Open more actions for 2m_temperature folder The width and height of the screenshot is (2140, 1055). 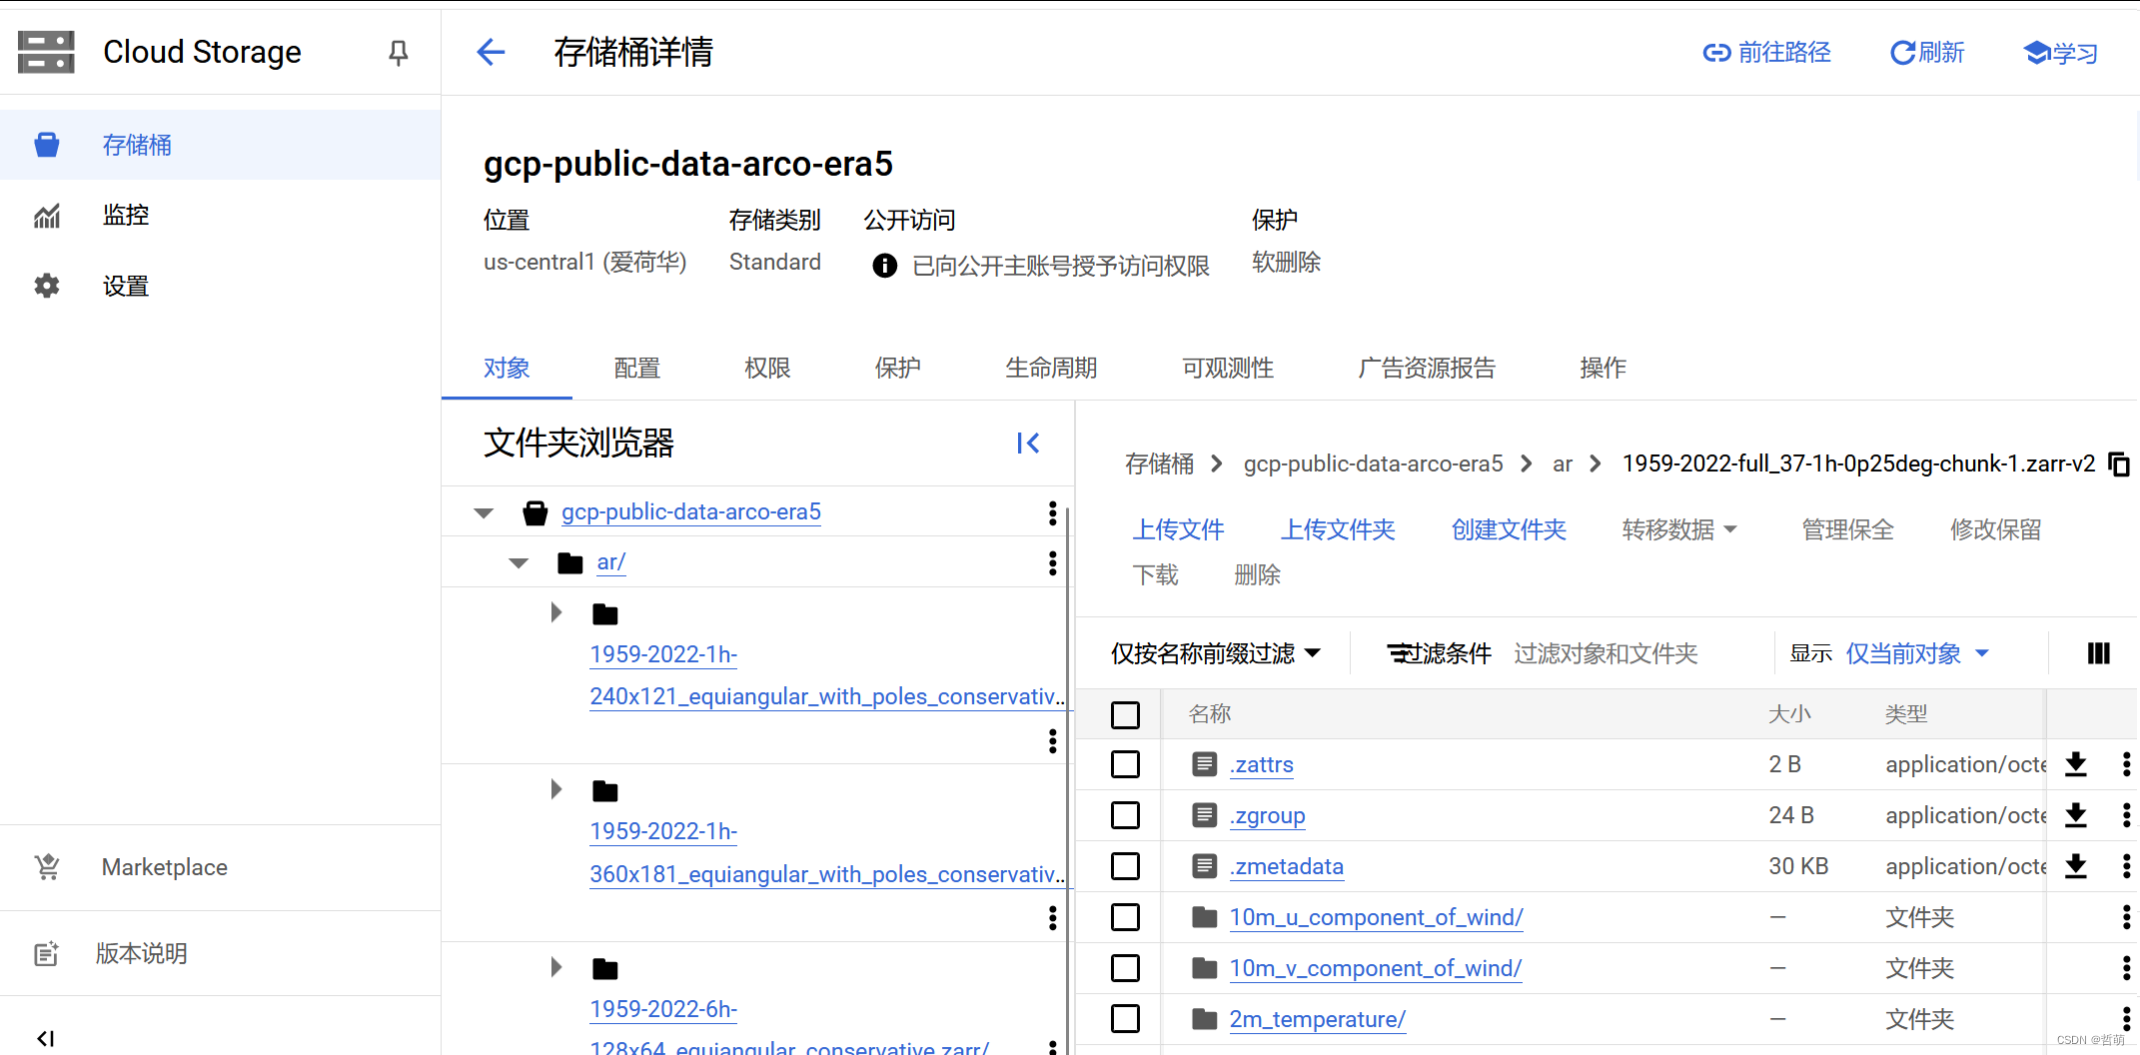(2126, 1020)
